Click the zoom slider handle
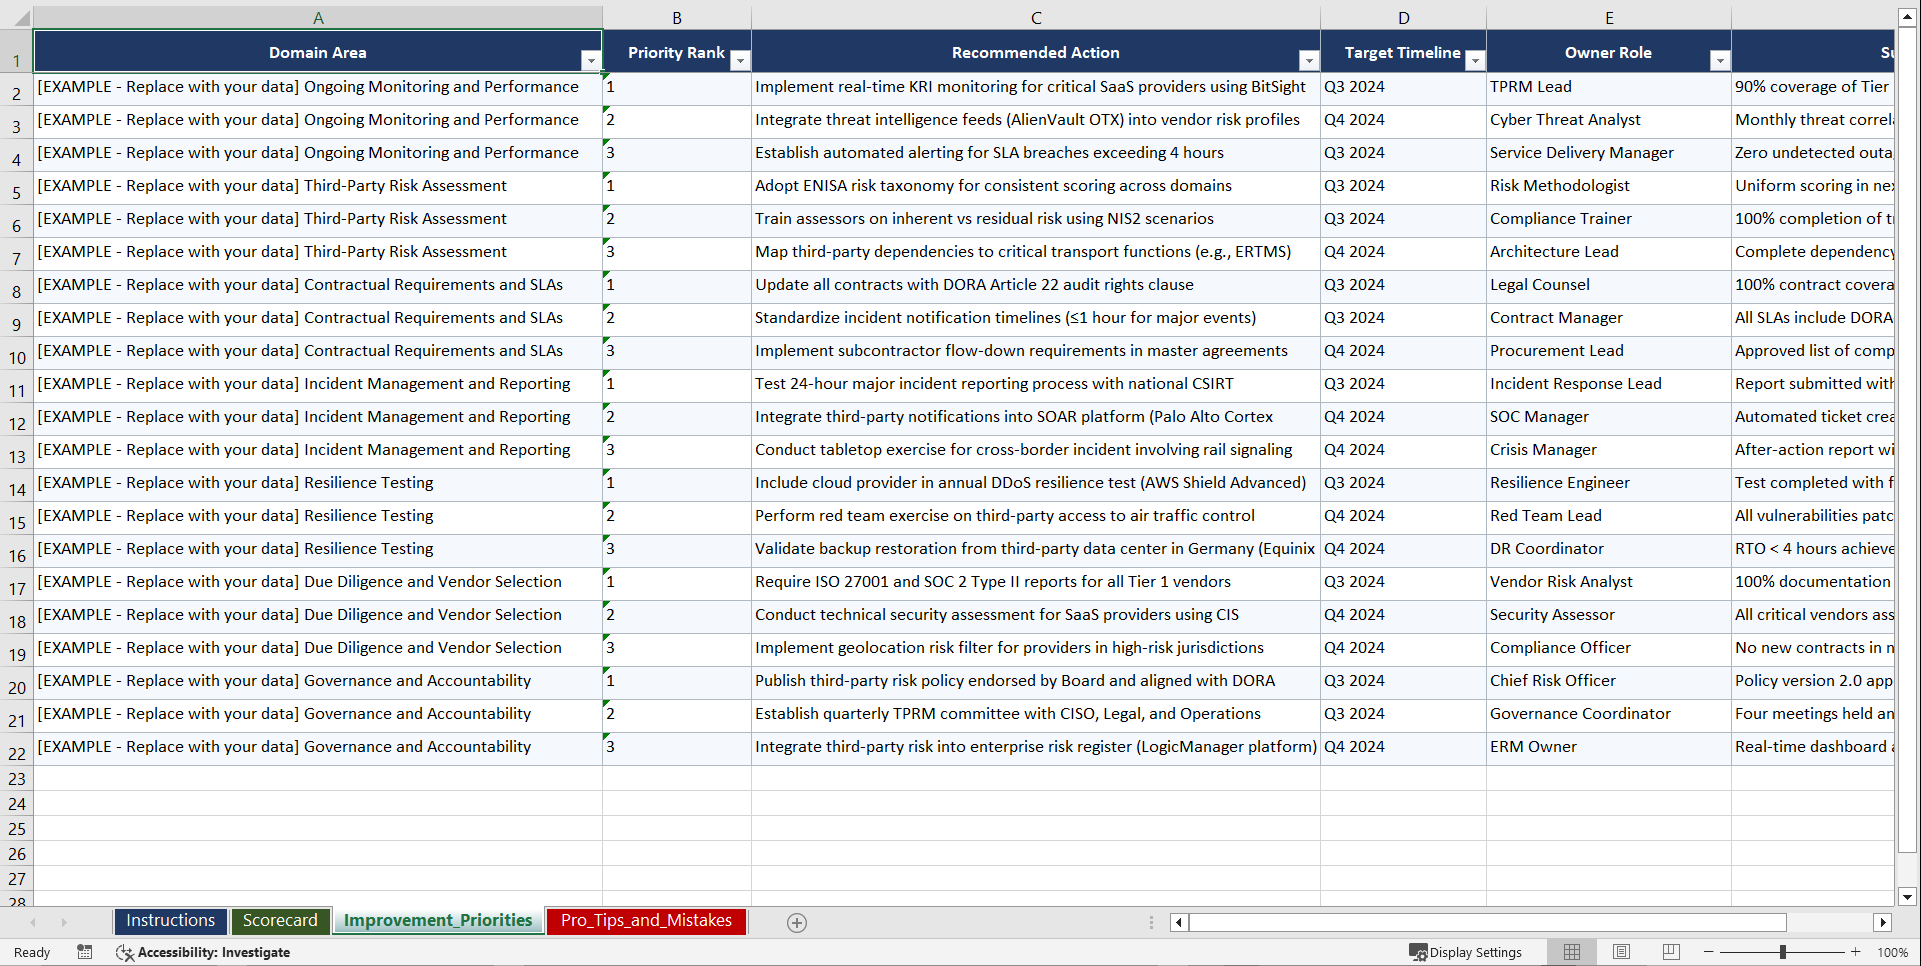This screenshot has height=966, width=1921. click(1784, 952)
